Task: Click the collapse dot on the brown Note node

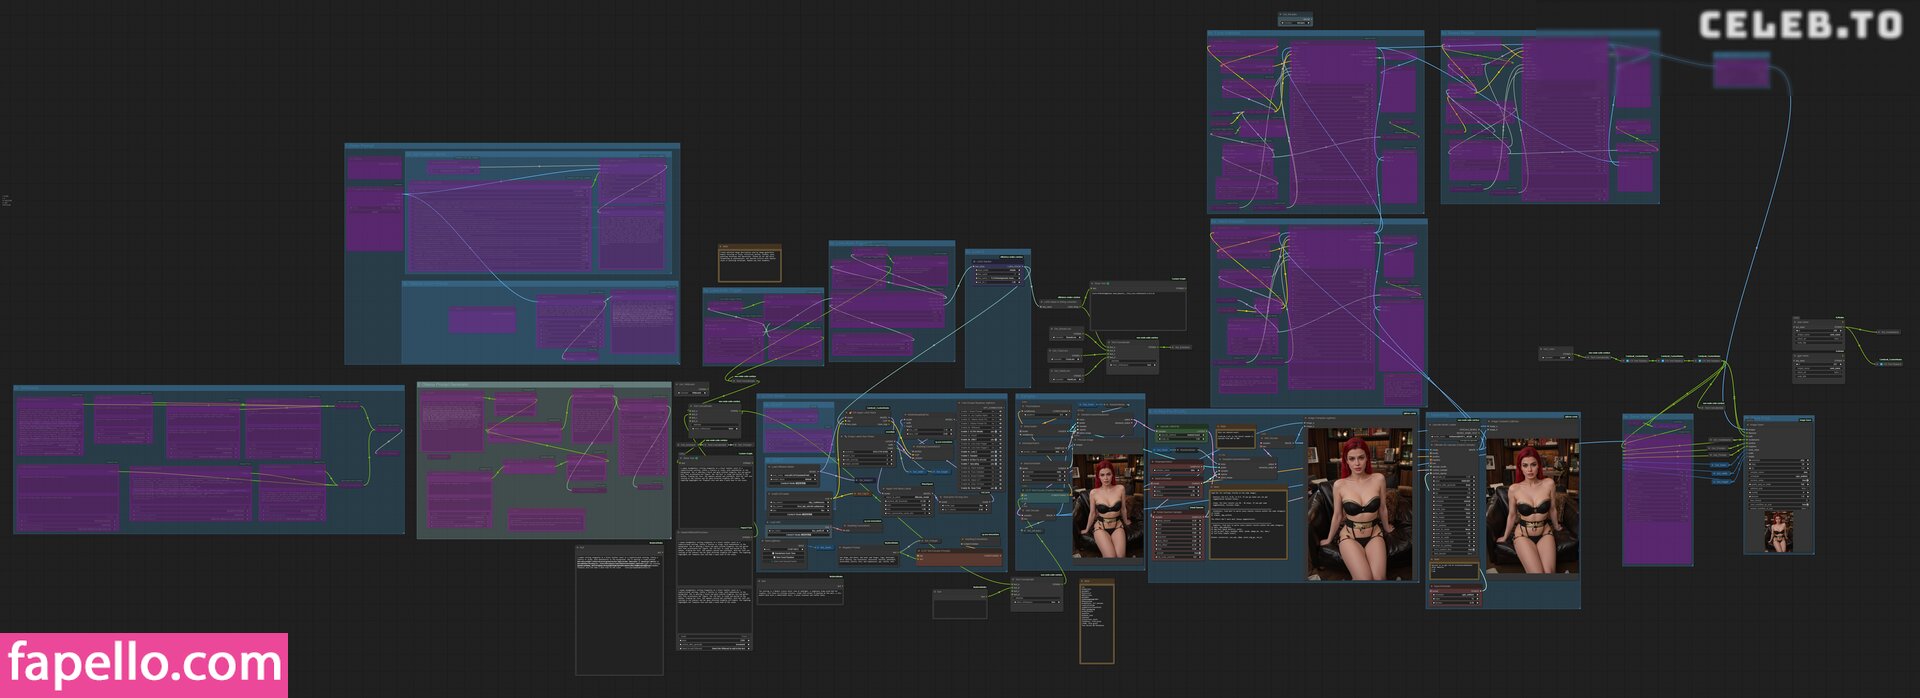Action: (x=722, y=246)
